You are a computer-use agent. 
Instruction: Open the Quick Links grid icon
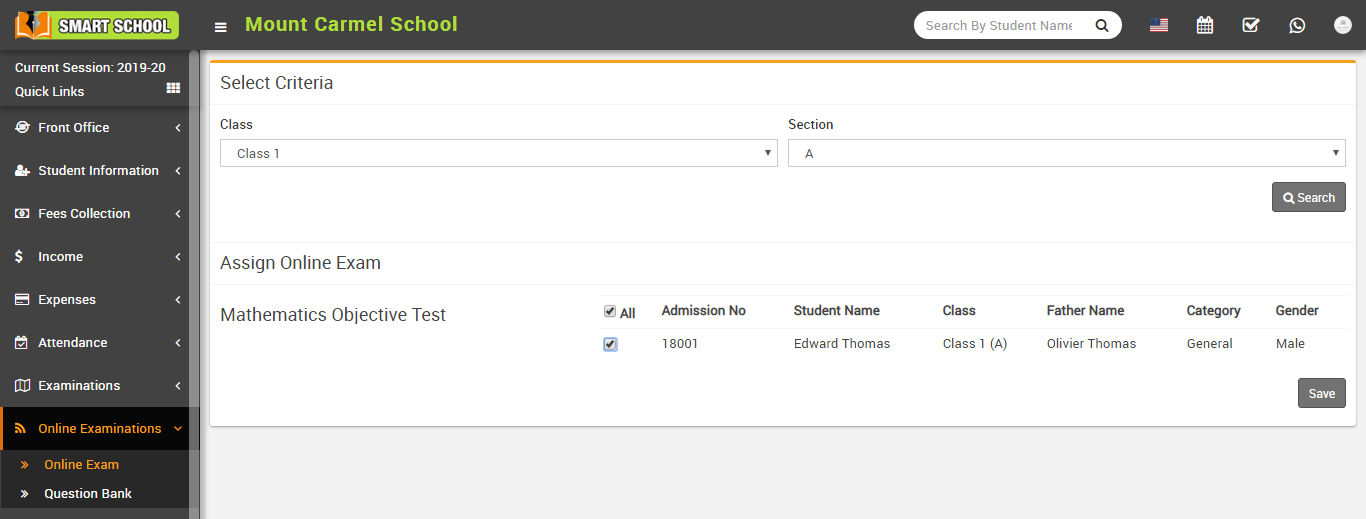tap(173, 89)
